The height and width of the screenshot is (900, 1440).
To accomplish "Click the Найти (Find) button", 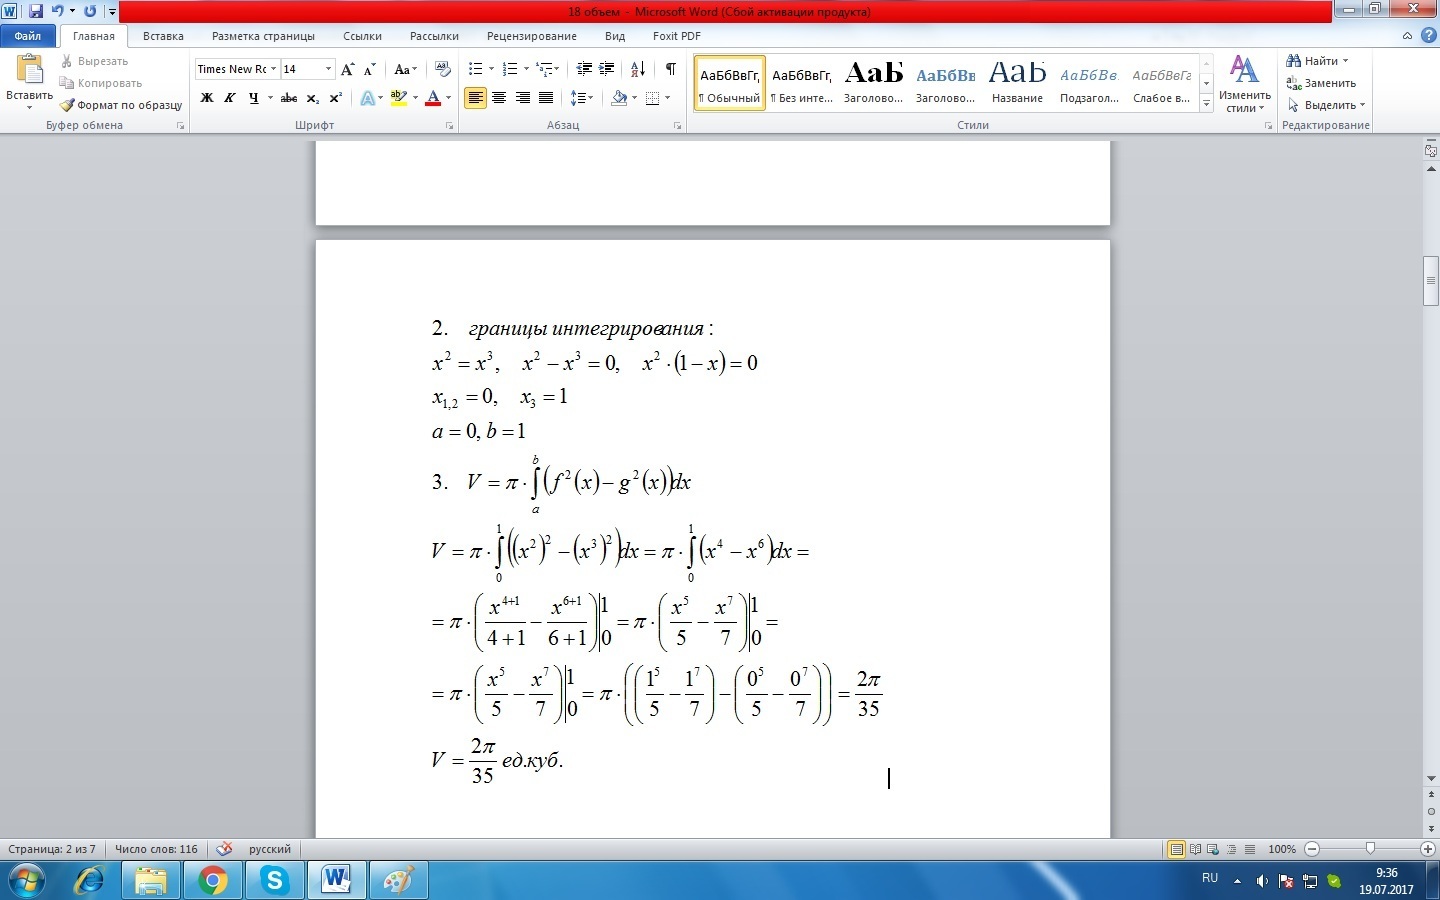I will click(1318, 61).
